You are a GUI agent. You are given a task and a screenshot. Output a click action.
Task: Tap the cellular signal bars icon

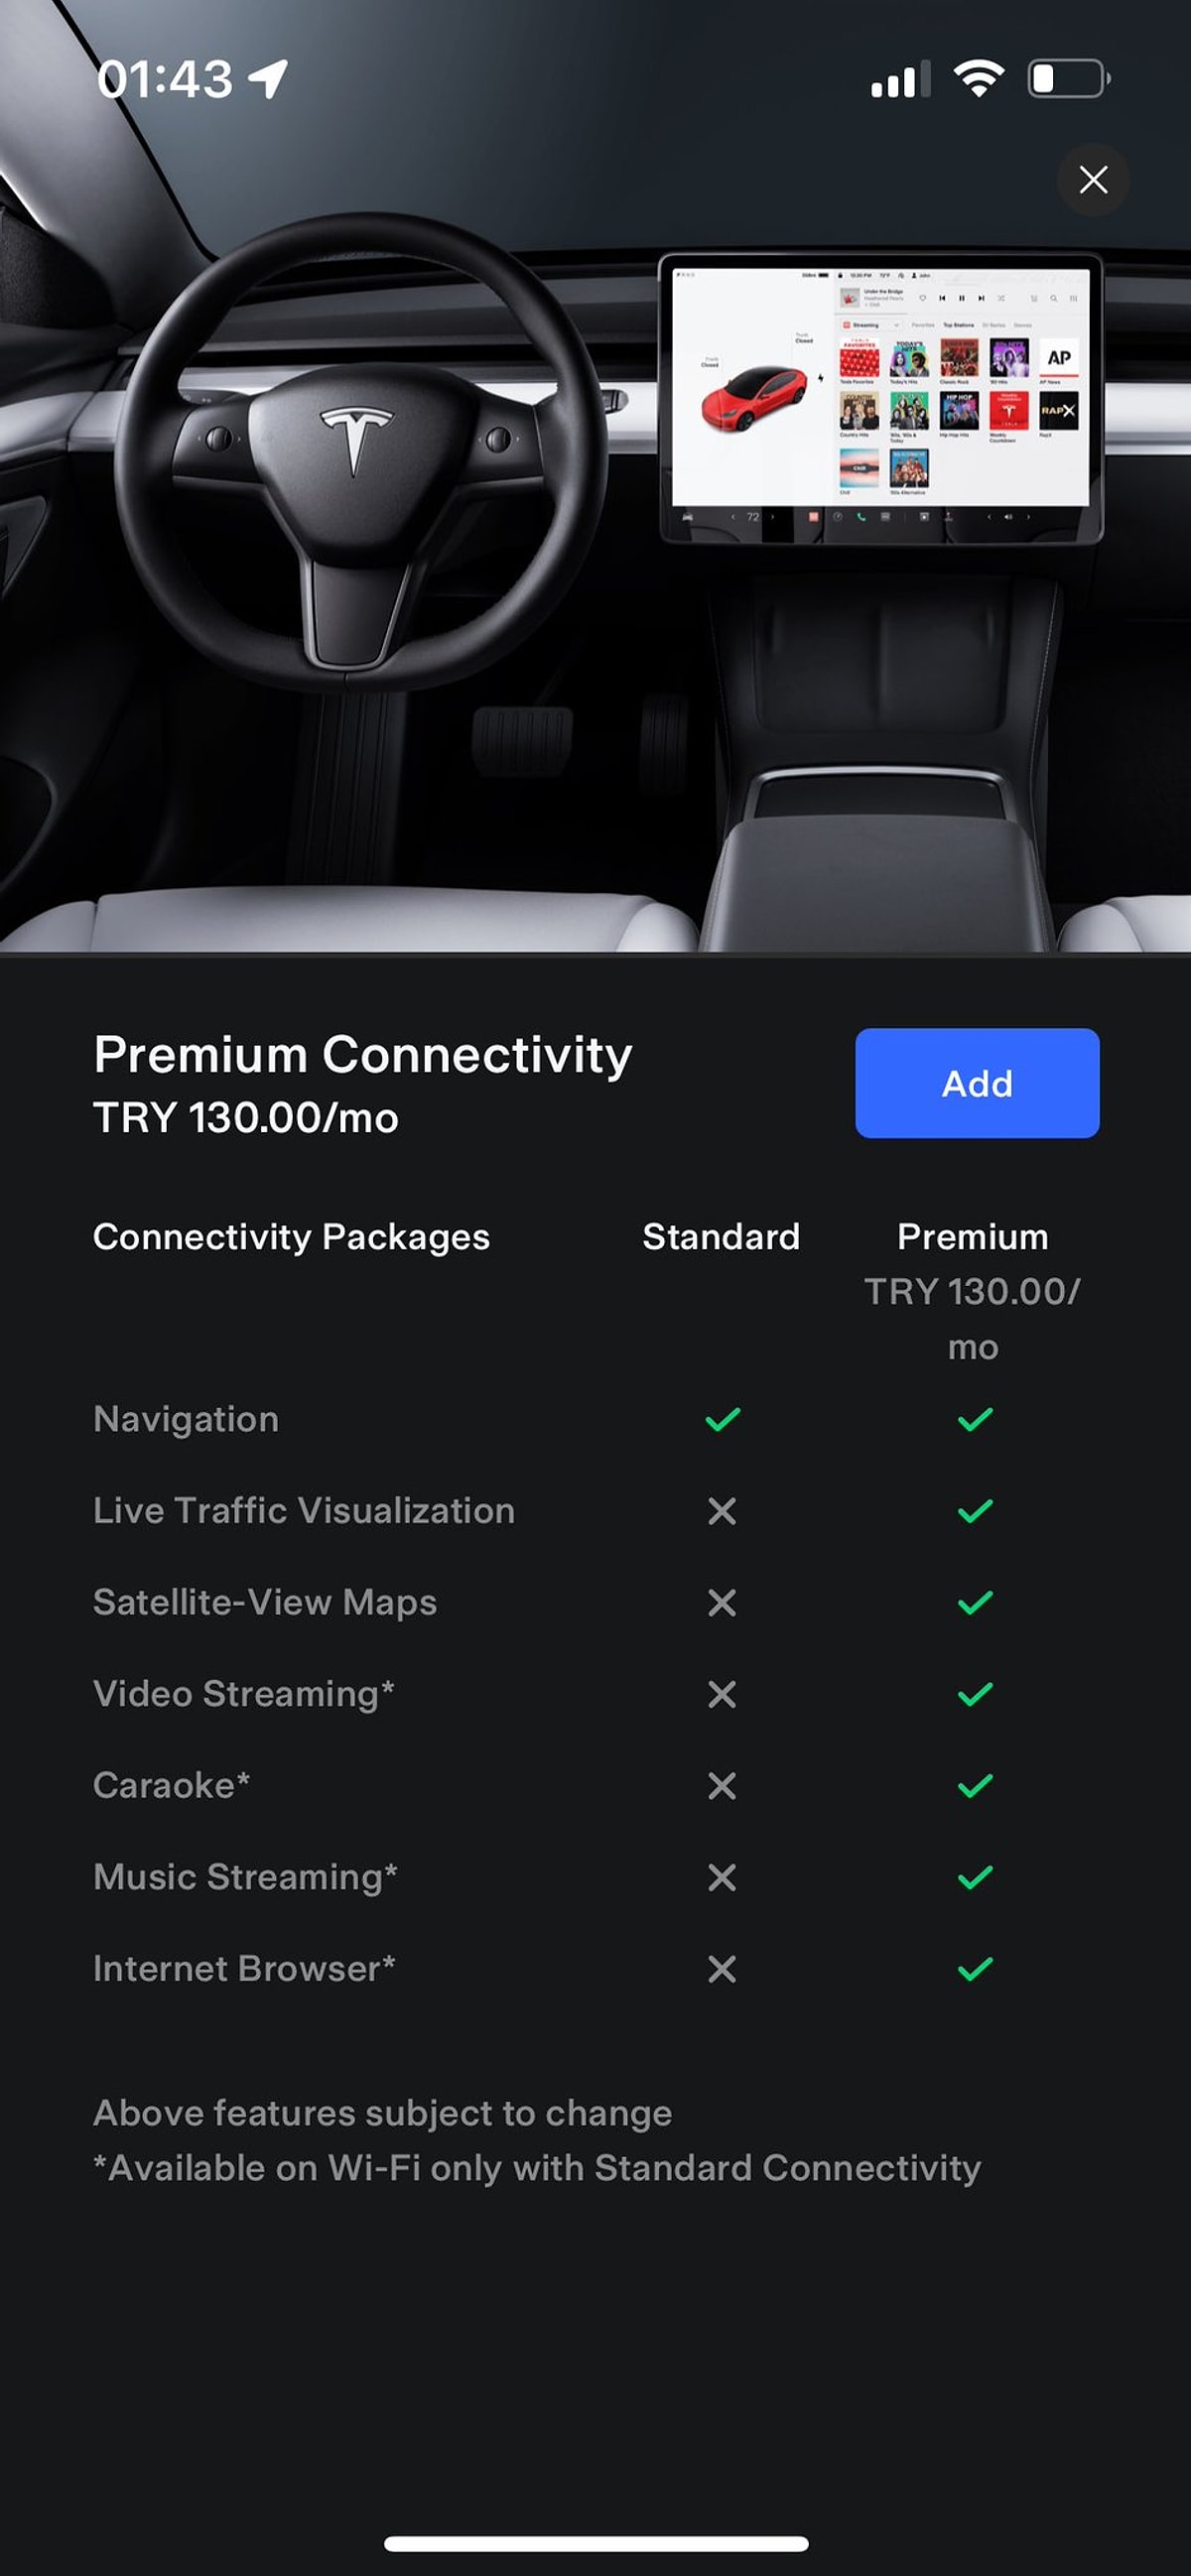[900, 80]
